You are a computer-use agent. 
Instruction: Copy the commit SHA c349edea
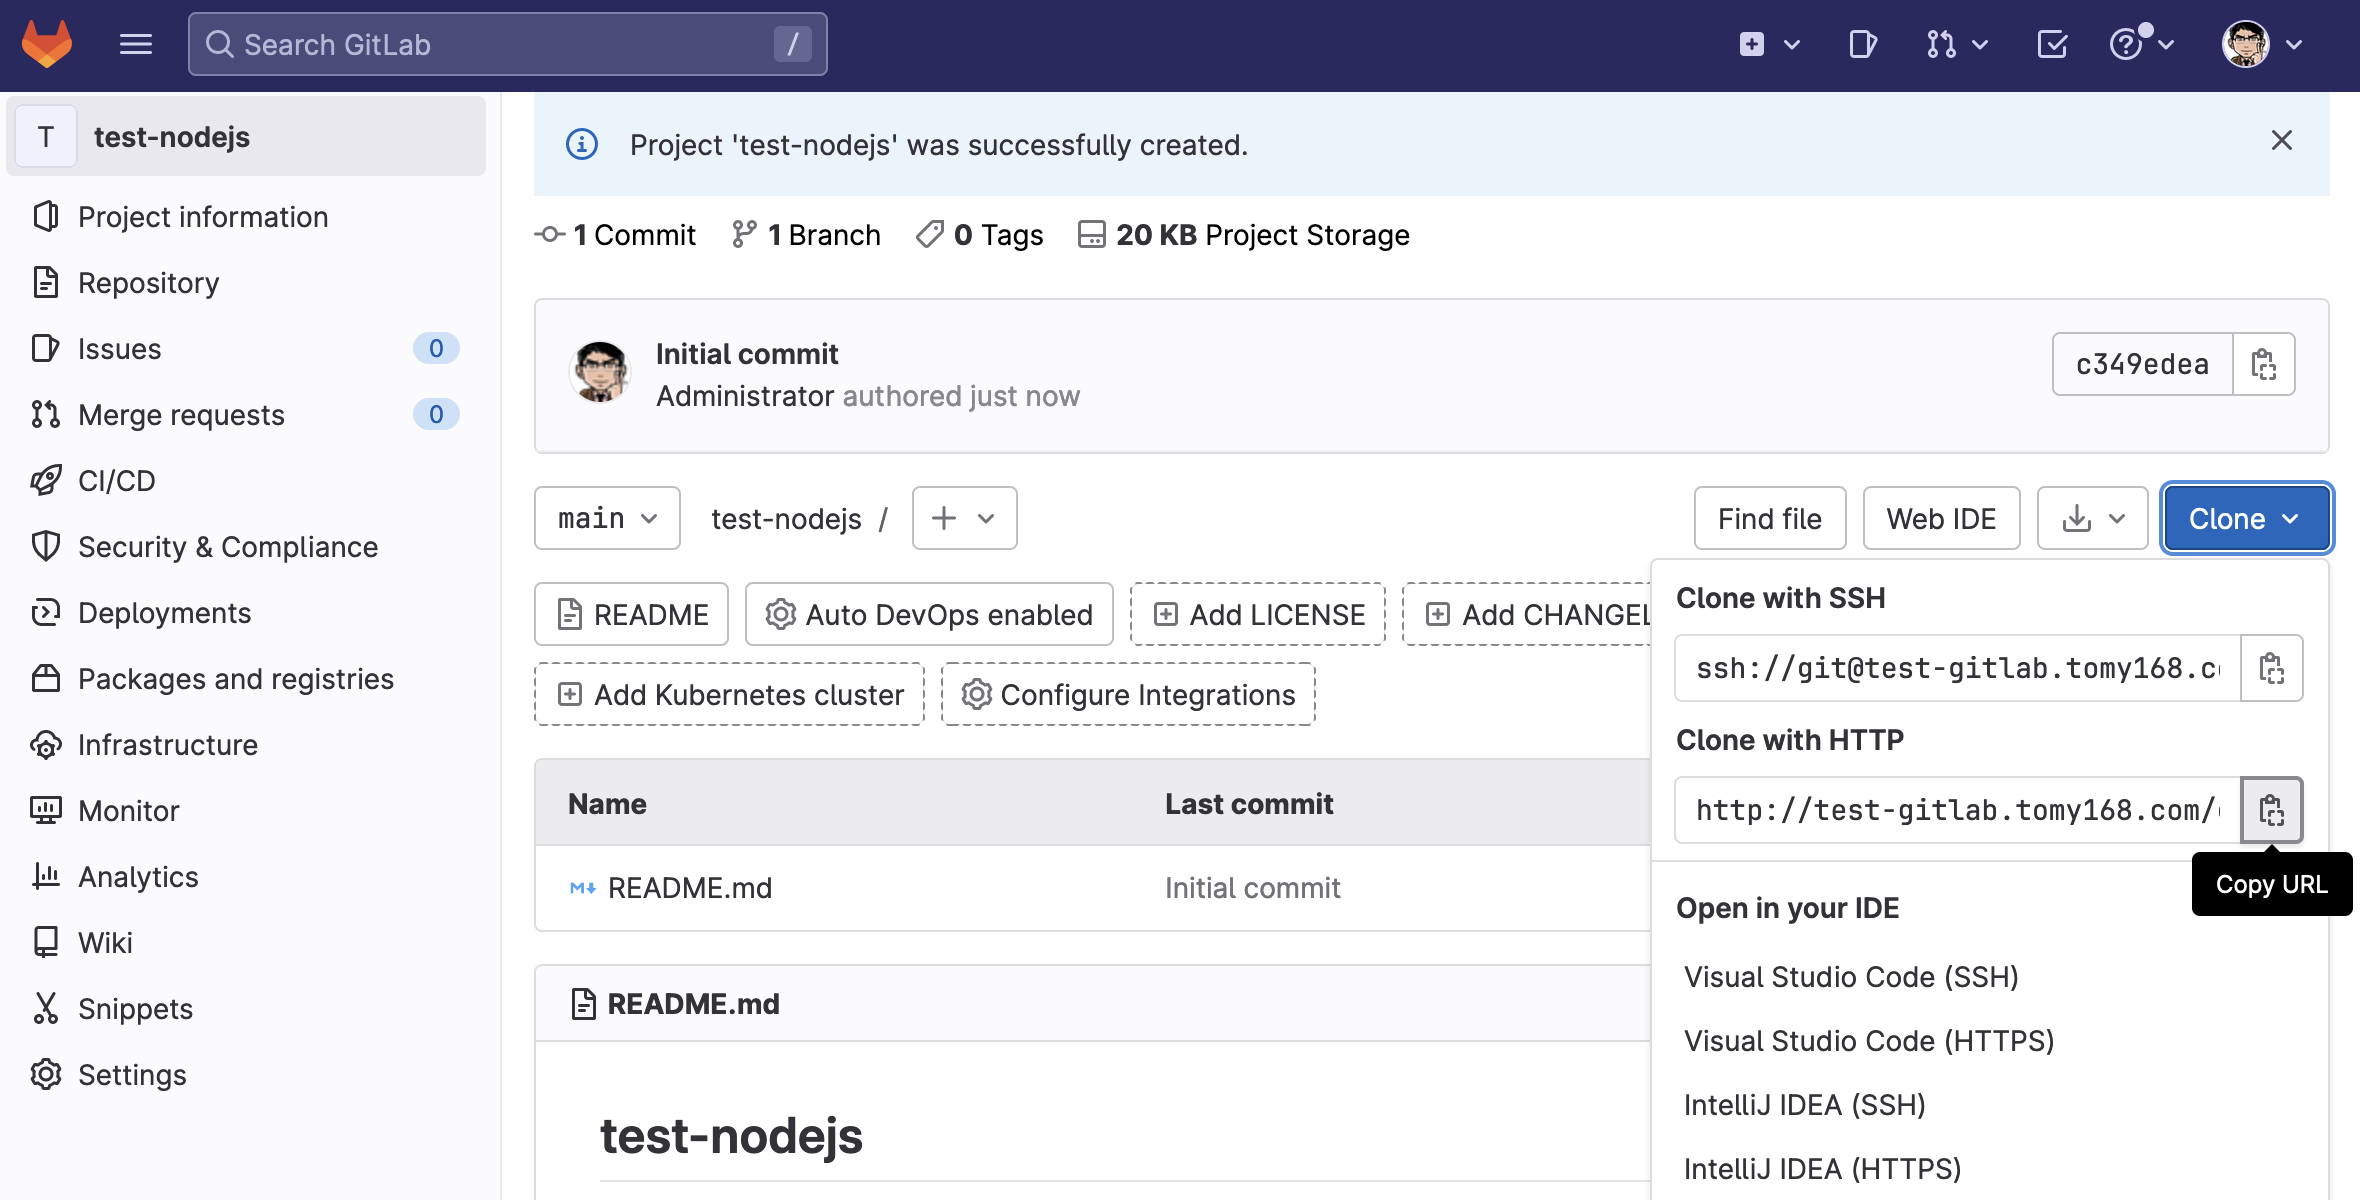2264,365
